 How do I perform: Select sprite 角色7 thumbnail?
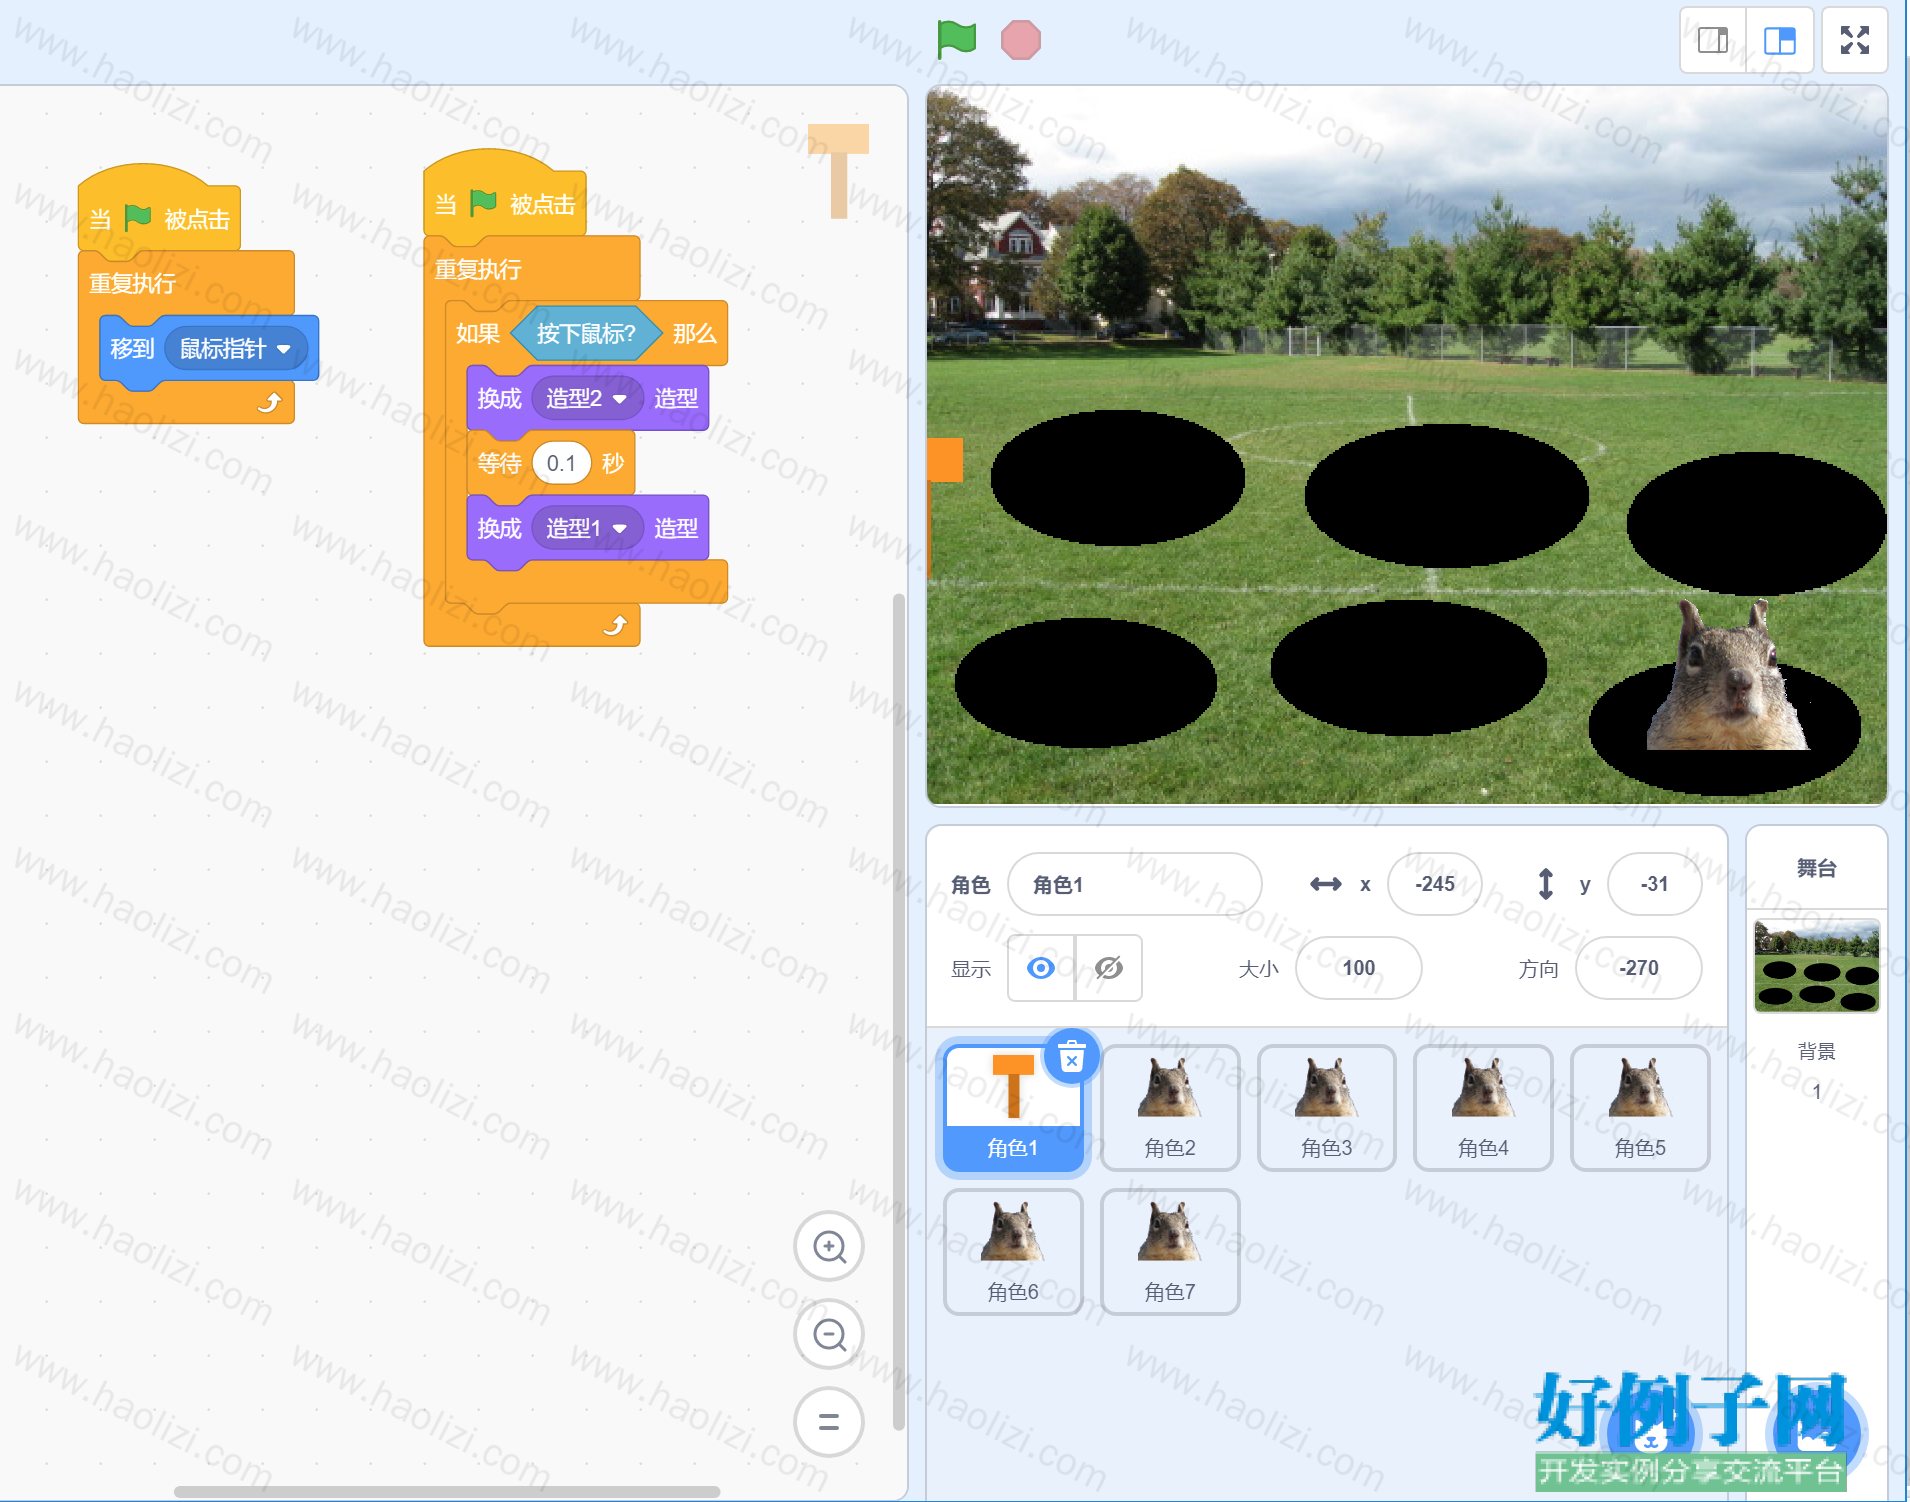pyautogui.click(x=1170, y=1252)
